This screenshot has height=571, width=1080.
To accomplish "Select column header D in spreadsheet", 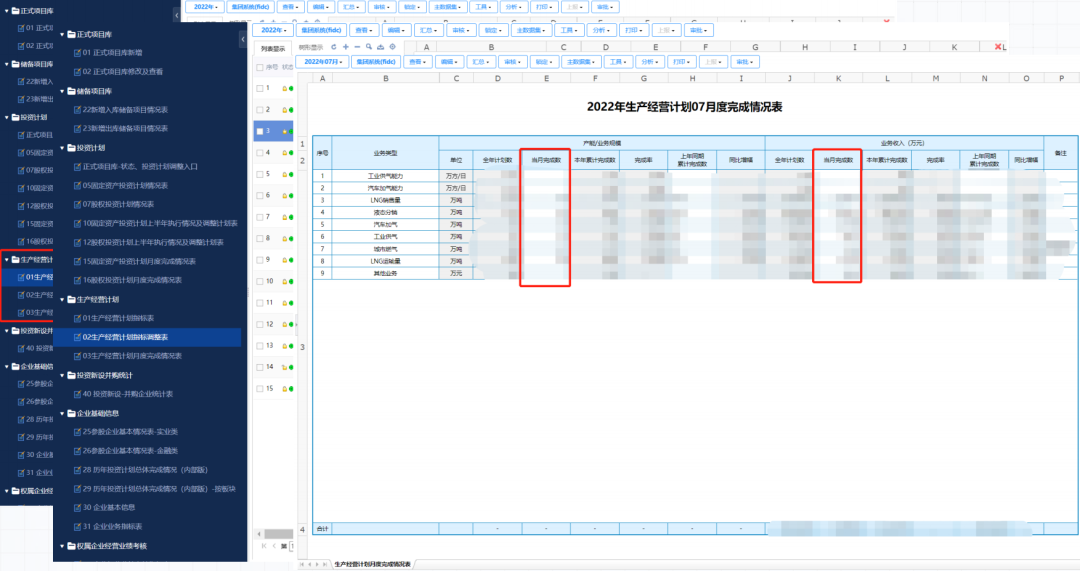I will [x=497, y=79].
